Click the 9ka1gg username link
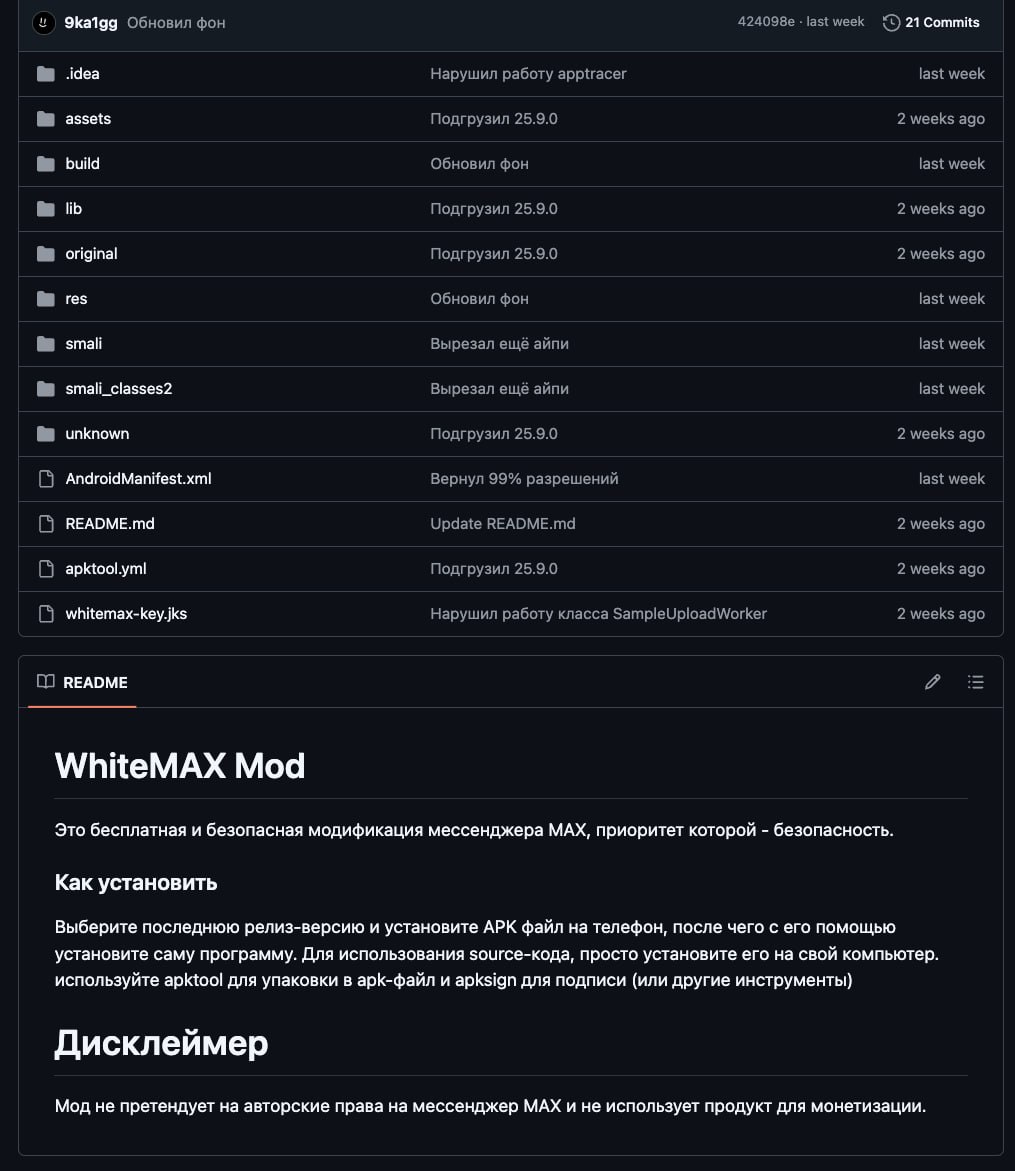The height and width of the screenshot is (1171, 1015). pyautogui.click(x=91, y=21)
